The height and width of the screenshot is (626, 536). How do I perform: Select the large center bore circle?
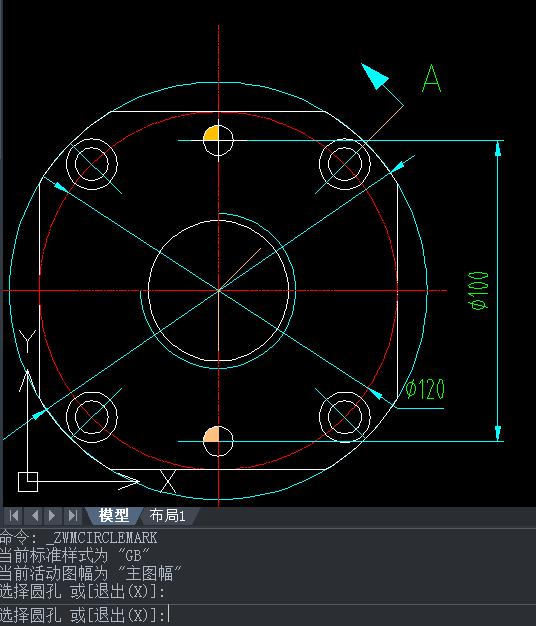click(218, 291)
